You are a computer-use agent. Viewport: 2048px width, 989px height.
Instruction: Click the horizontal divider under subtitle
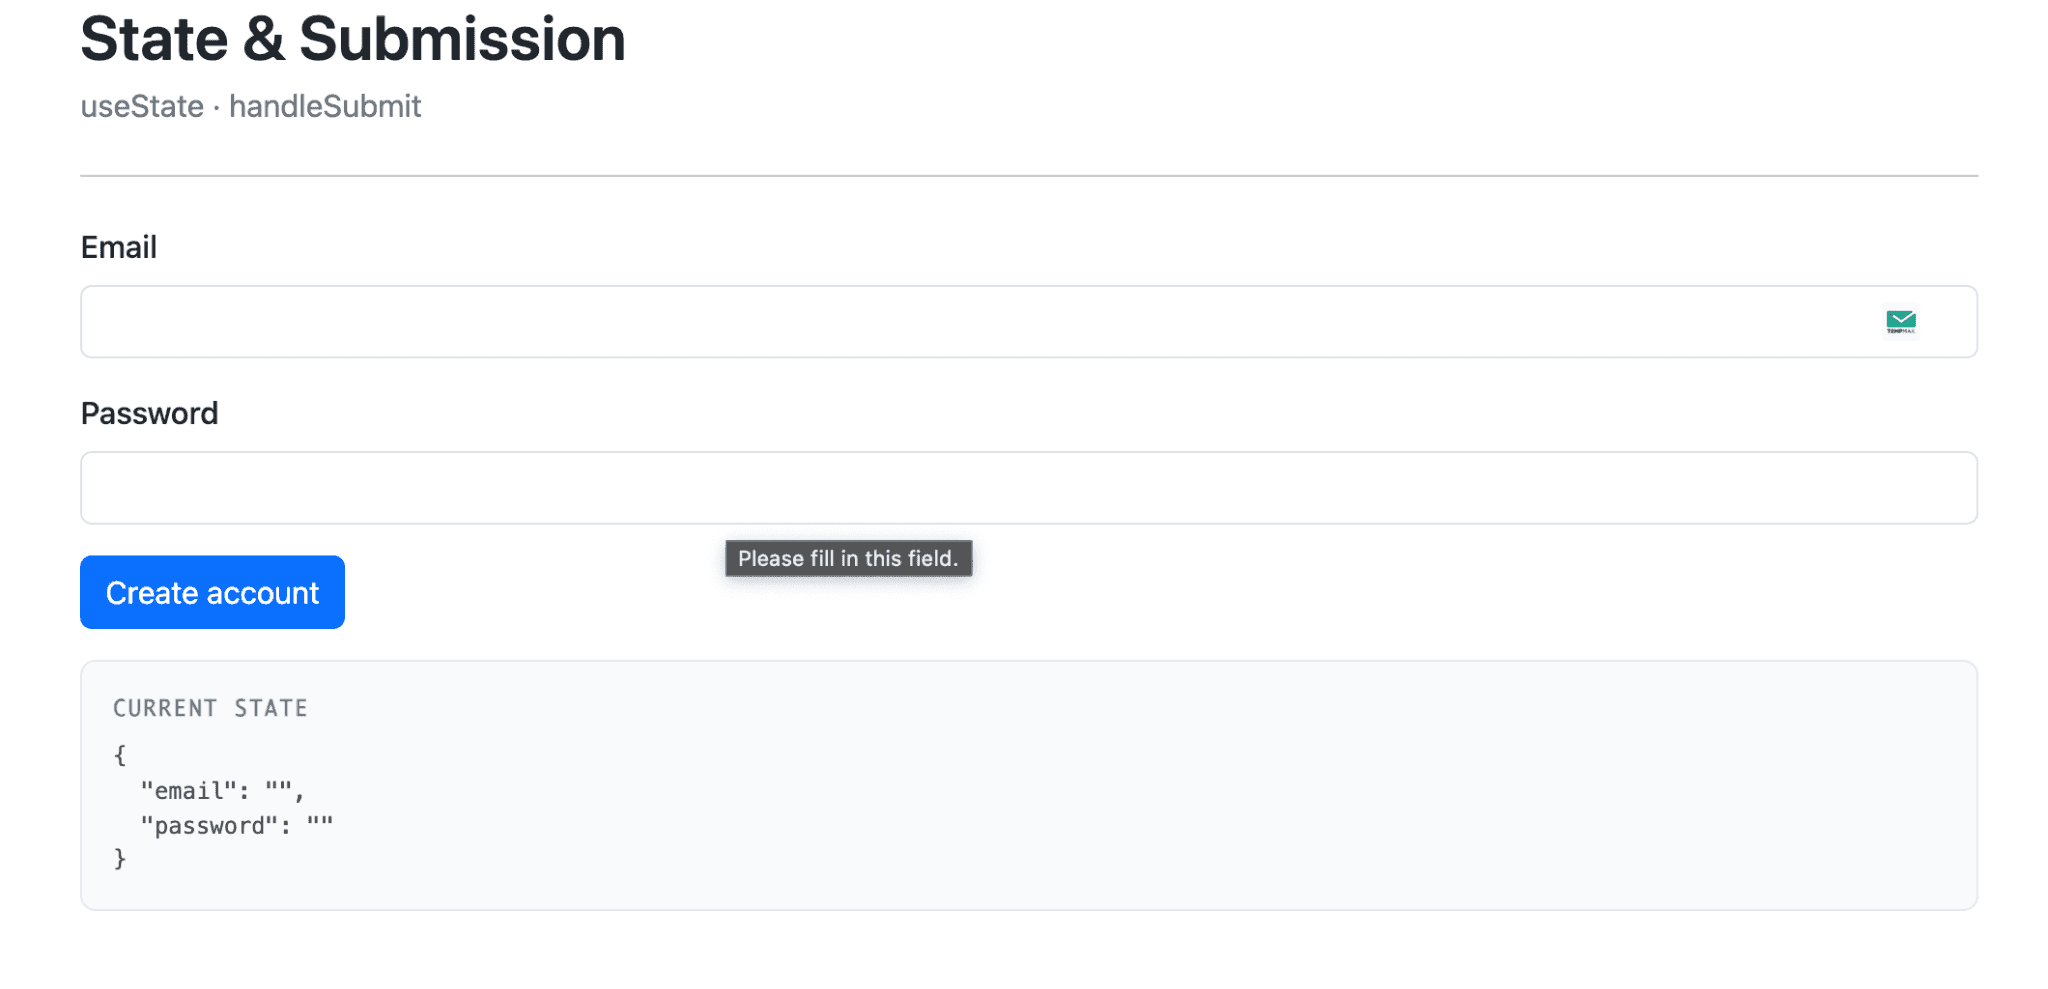pyautogui.click(x=1029, y=176)
